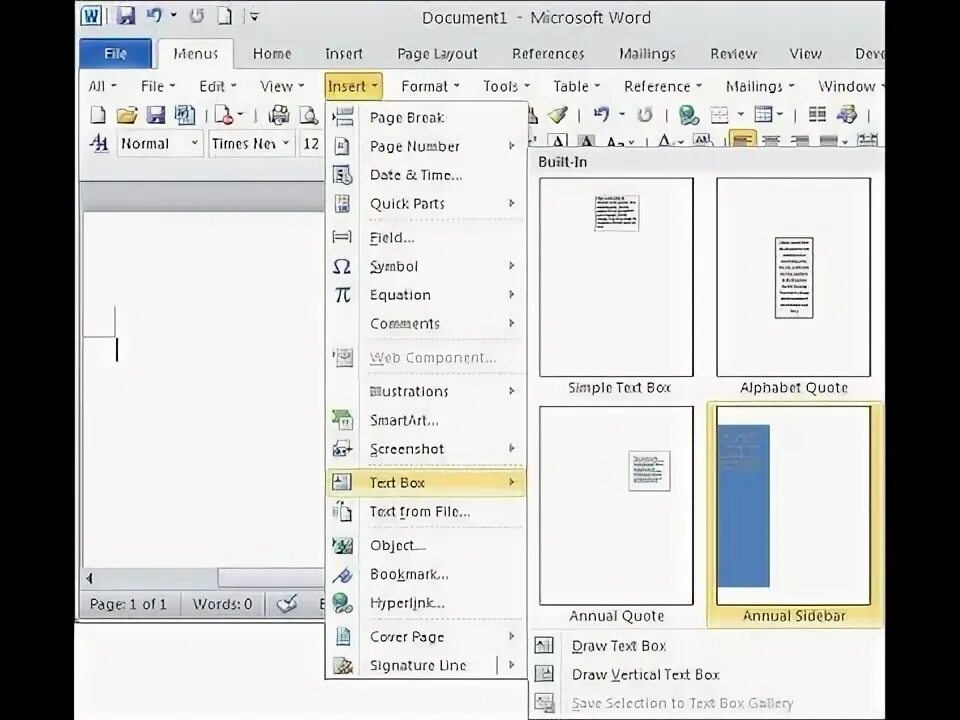Viewport: 960px width, 720px height.
Task: Expand the Page Number submenu
Action: 426,146
